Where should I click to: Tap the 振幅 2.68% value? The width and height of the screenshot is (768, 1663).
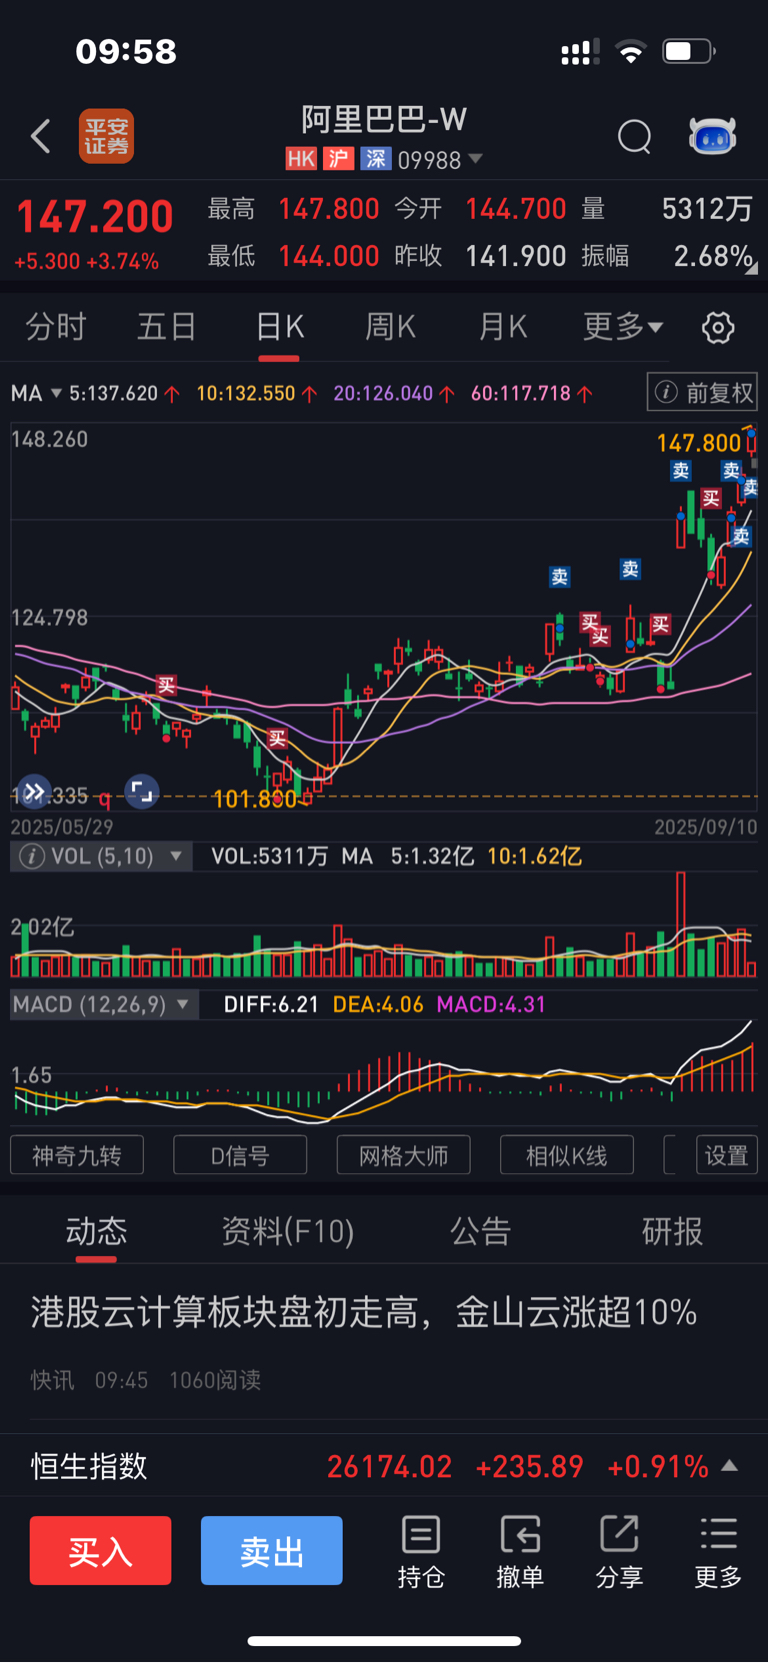(x=713, y=256)
